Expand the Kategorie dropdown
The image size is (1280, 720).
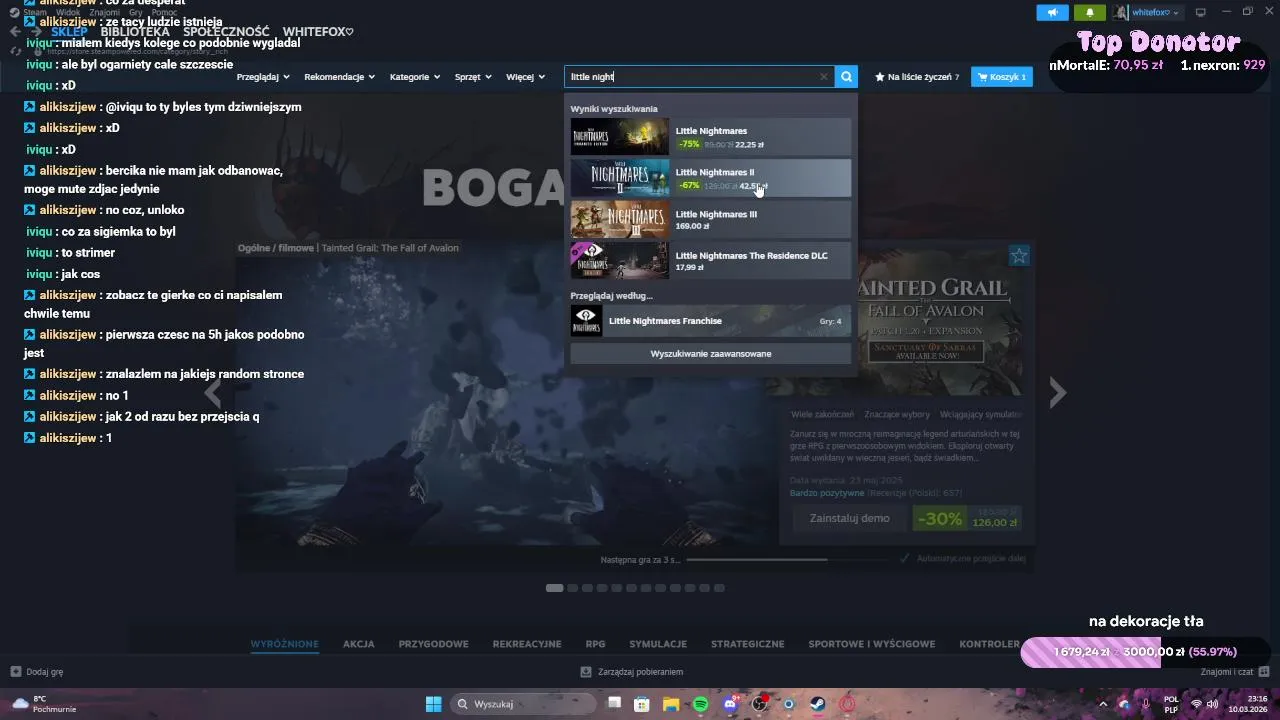[x=415, y=76]
